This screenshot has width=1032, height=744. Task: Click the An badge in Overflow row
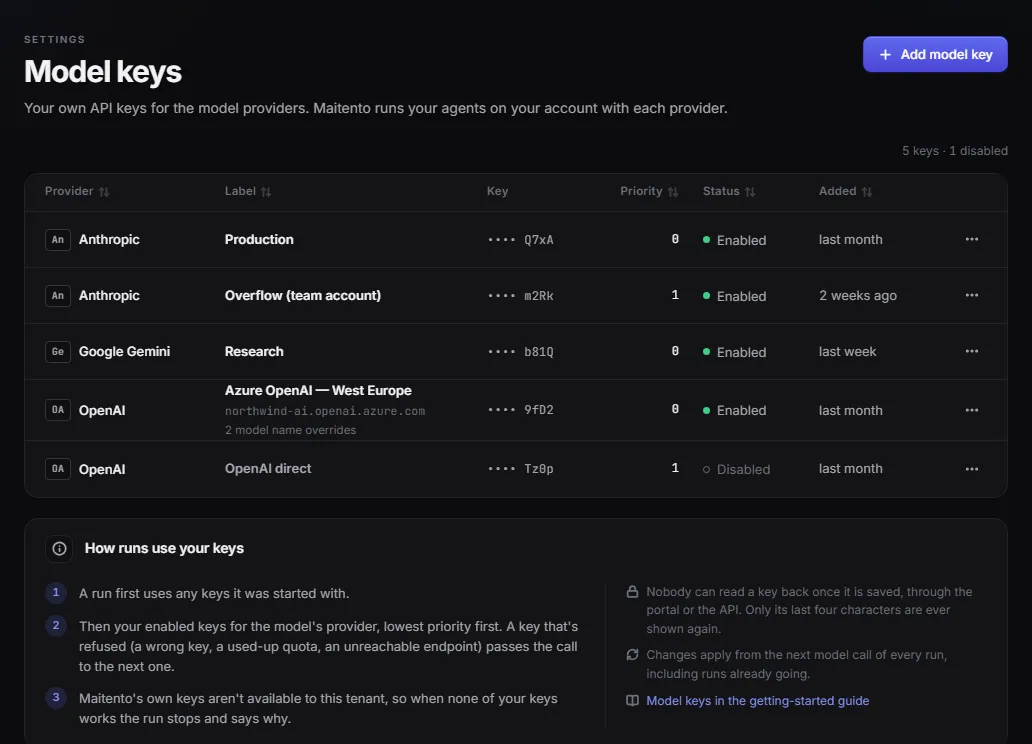58,296
